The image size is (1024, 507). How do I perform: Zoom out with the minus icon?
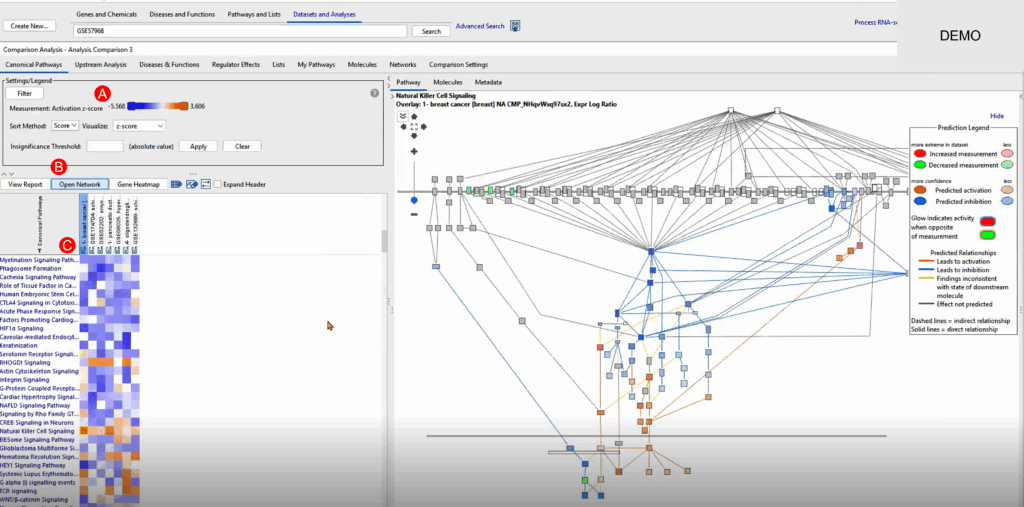click(x=414, y=214)
